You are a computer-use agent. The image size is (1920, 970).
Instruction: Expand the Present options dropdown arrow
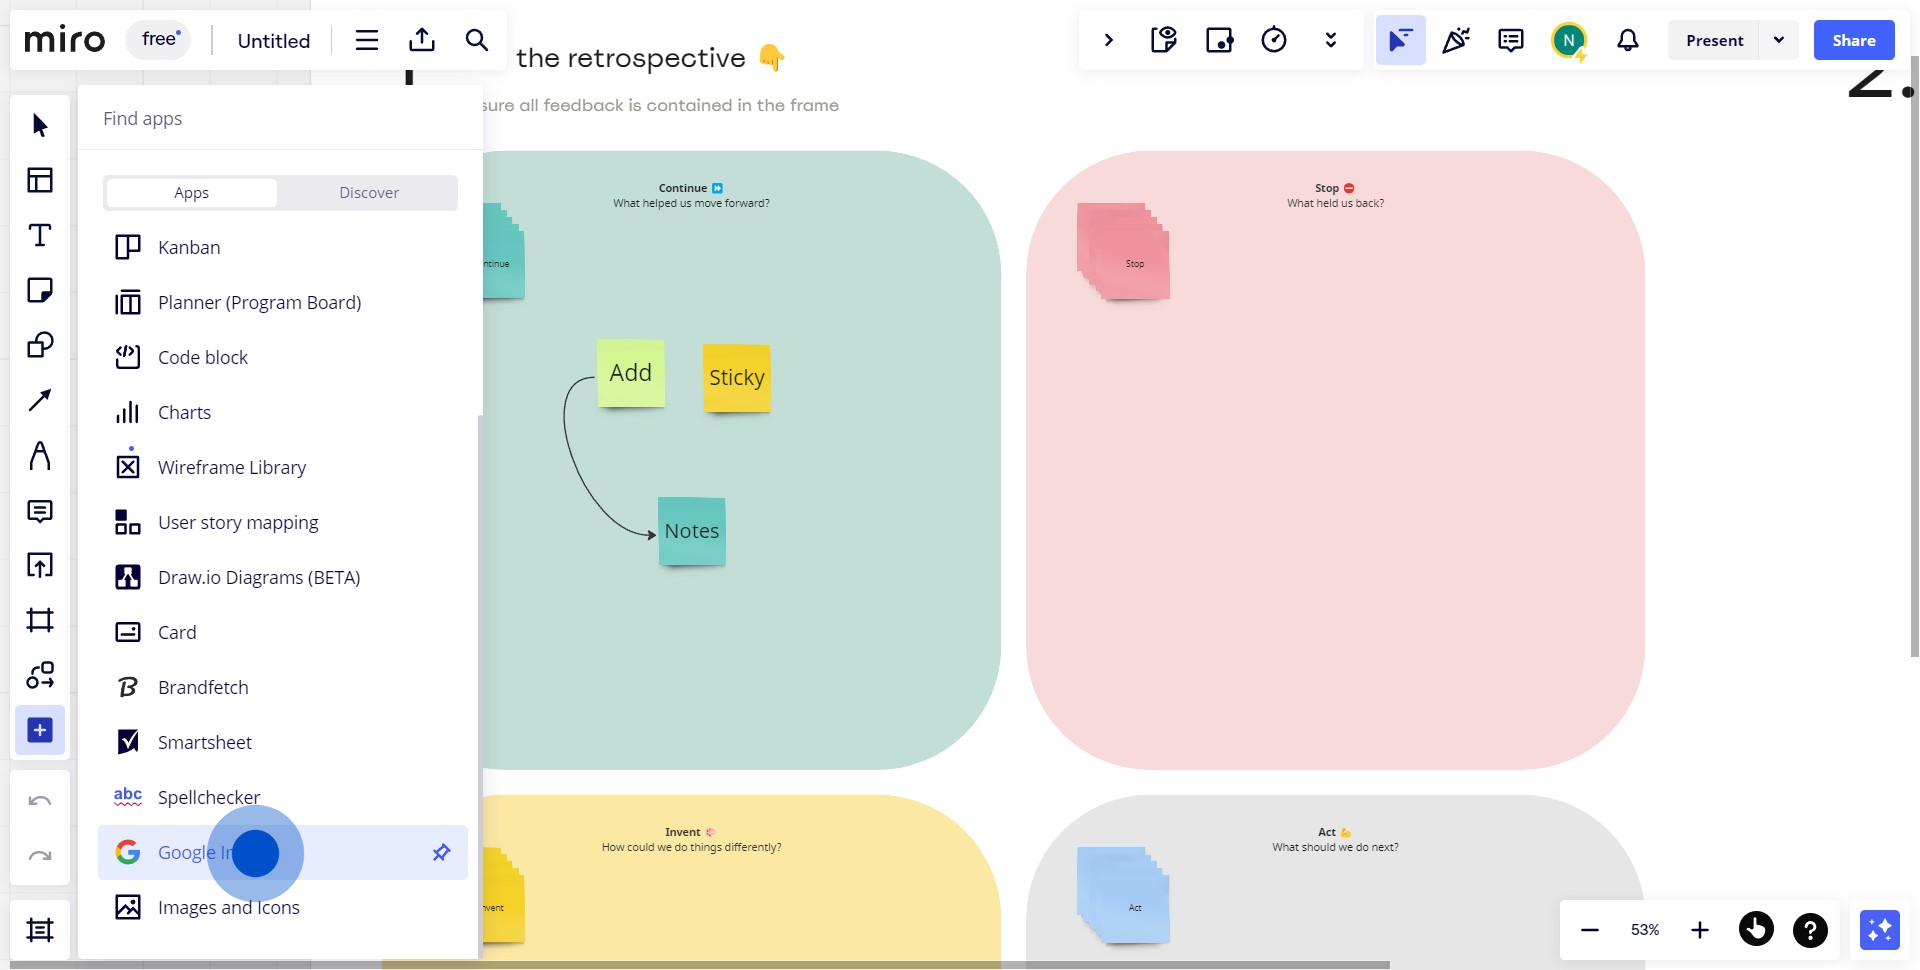tap(1779, 40)
